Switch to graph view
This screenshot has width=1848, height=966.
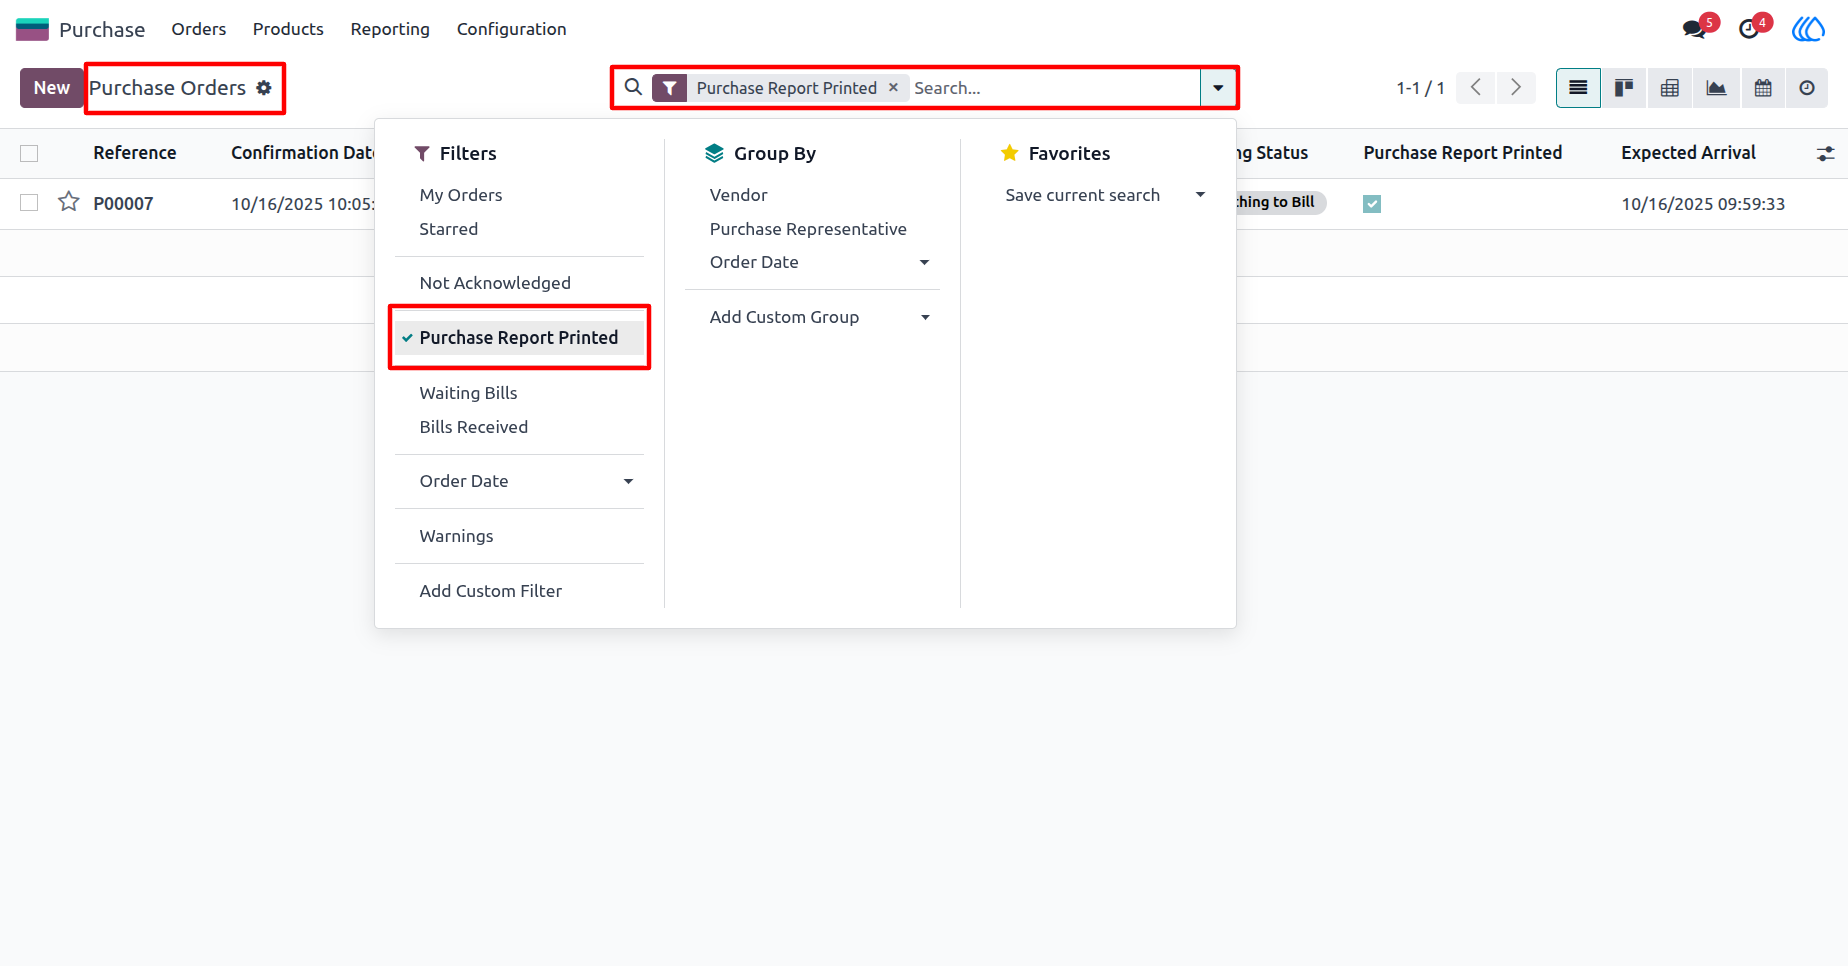1716,88
